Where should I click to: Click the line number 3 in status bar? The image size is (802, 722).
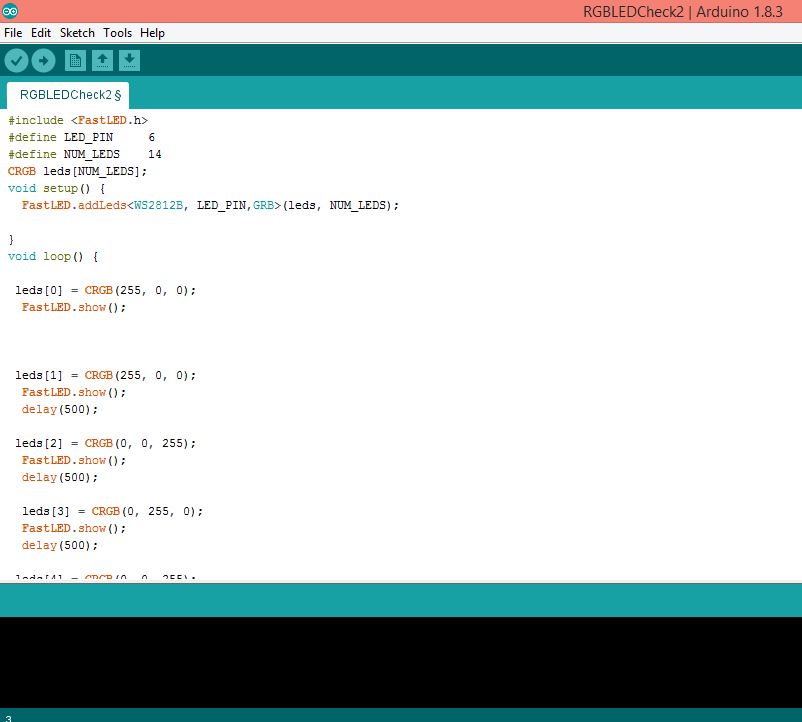point(8,718)
